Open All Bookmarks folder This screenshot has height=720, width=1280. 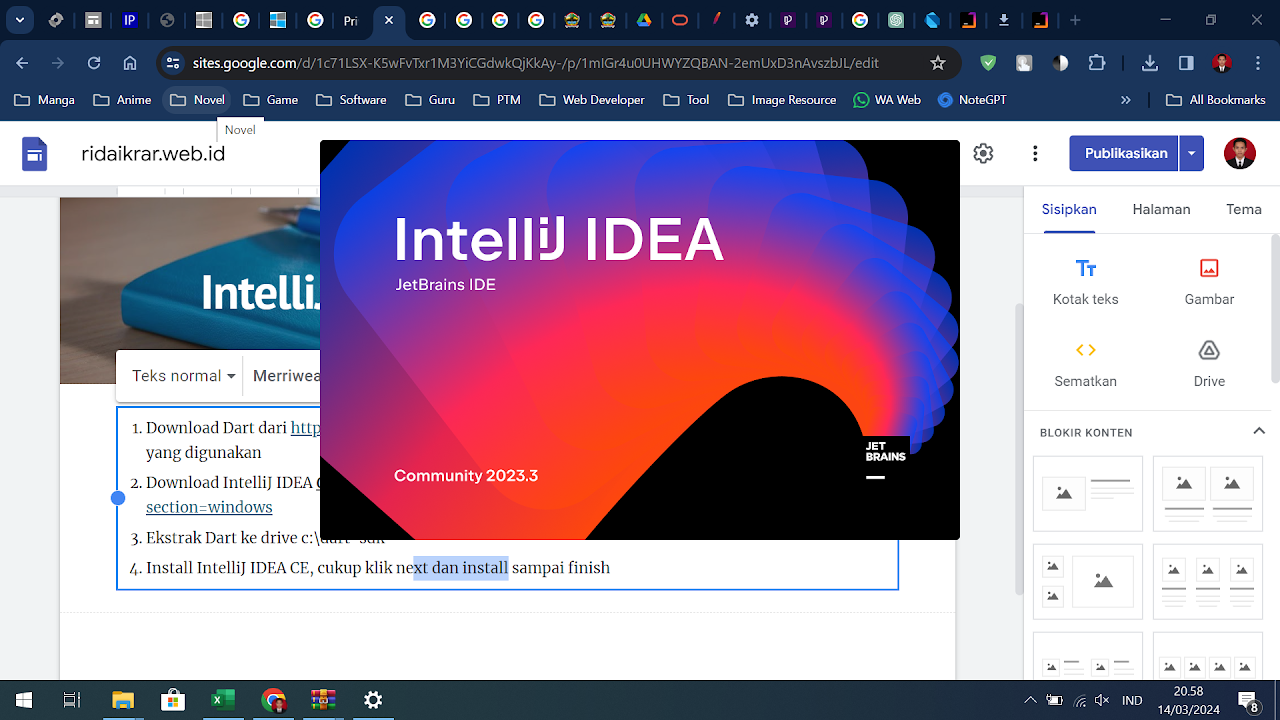(x=1216, y=100)
